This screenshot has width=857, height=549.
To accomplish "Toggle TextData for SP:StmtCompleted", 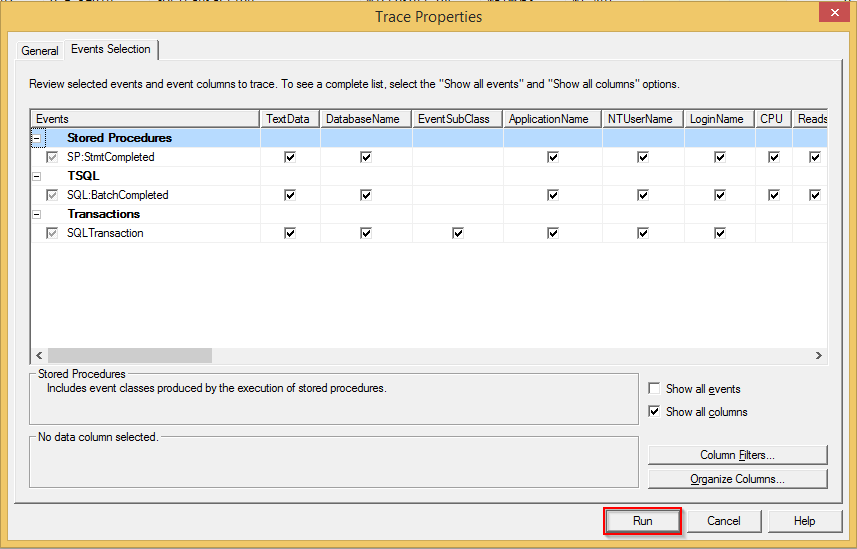I will point(290,157).
